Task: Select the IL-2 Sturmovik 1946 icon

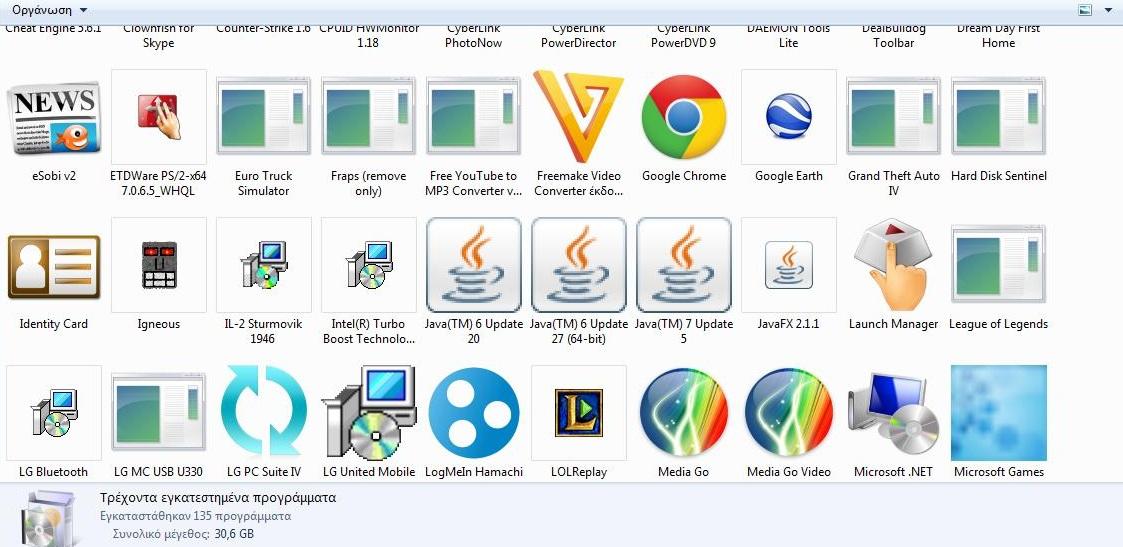Action: [264, 265]
